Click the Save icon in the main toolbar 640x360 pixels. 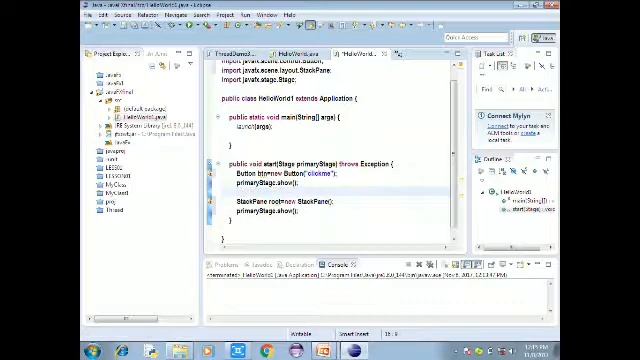coord(124,25)
